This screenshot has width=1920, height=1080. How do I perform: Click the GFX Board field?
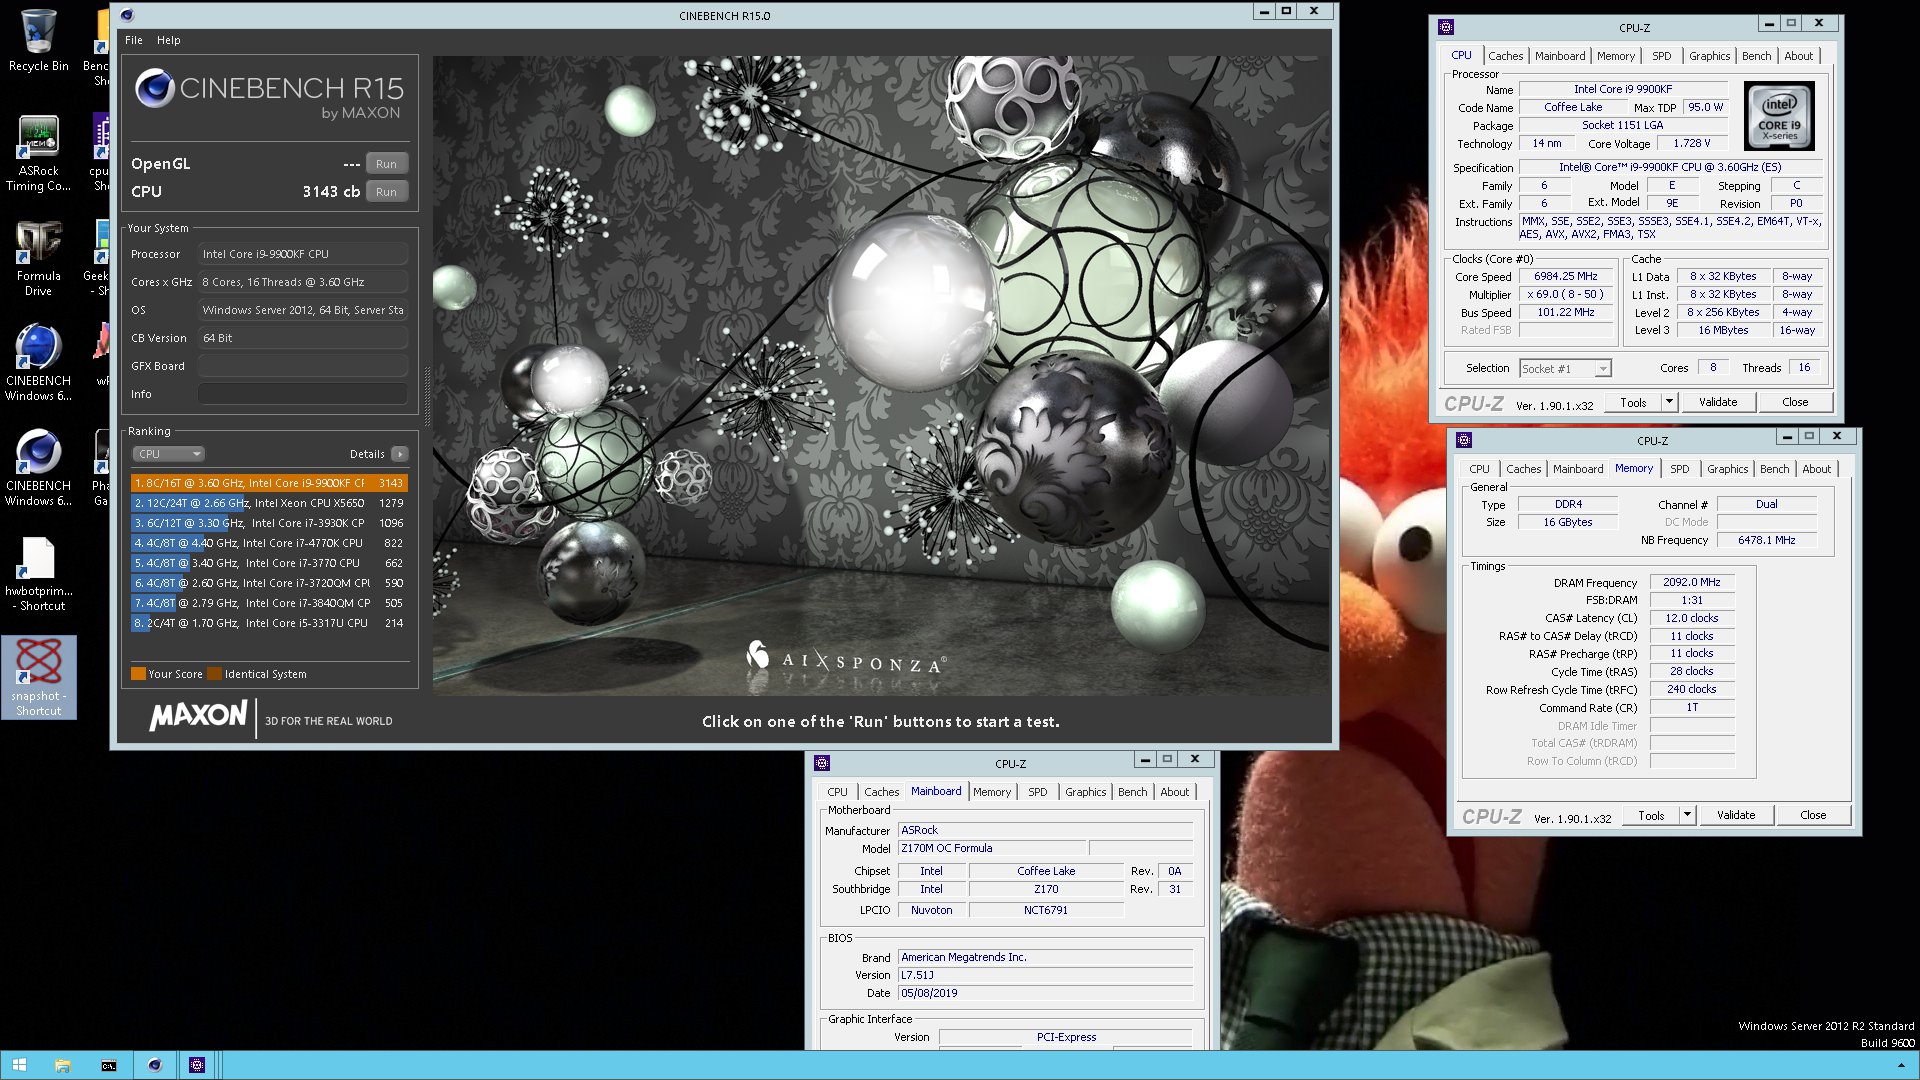coord(303,366)
